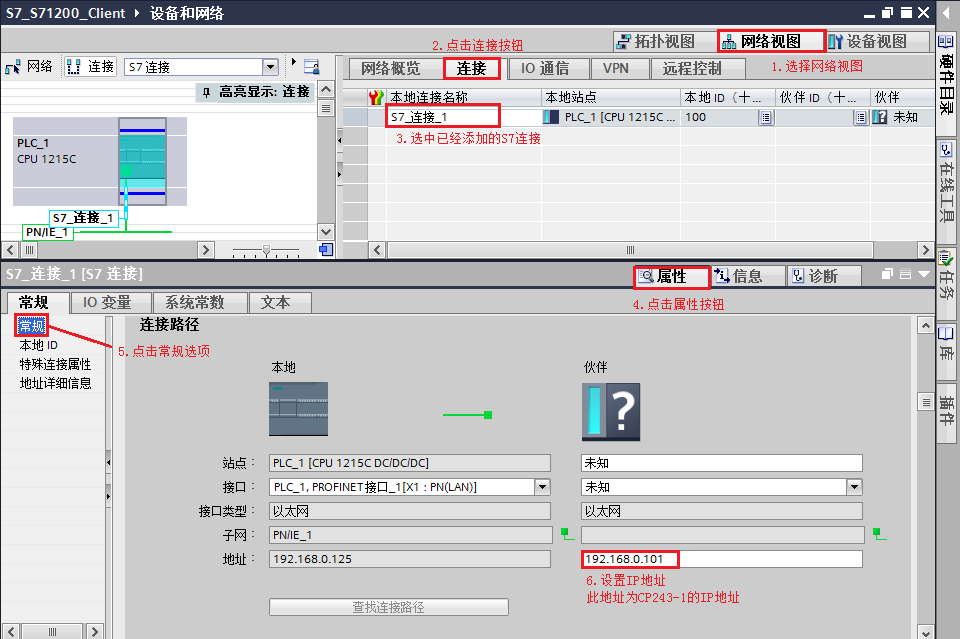This screenshot has width=960, height=639.
Task: Toggle the 连接 connection mode button
Action: tap(91, 66)
